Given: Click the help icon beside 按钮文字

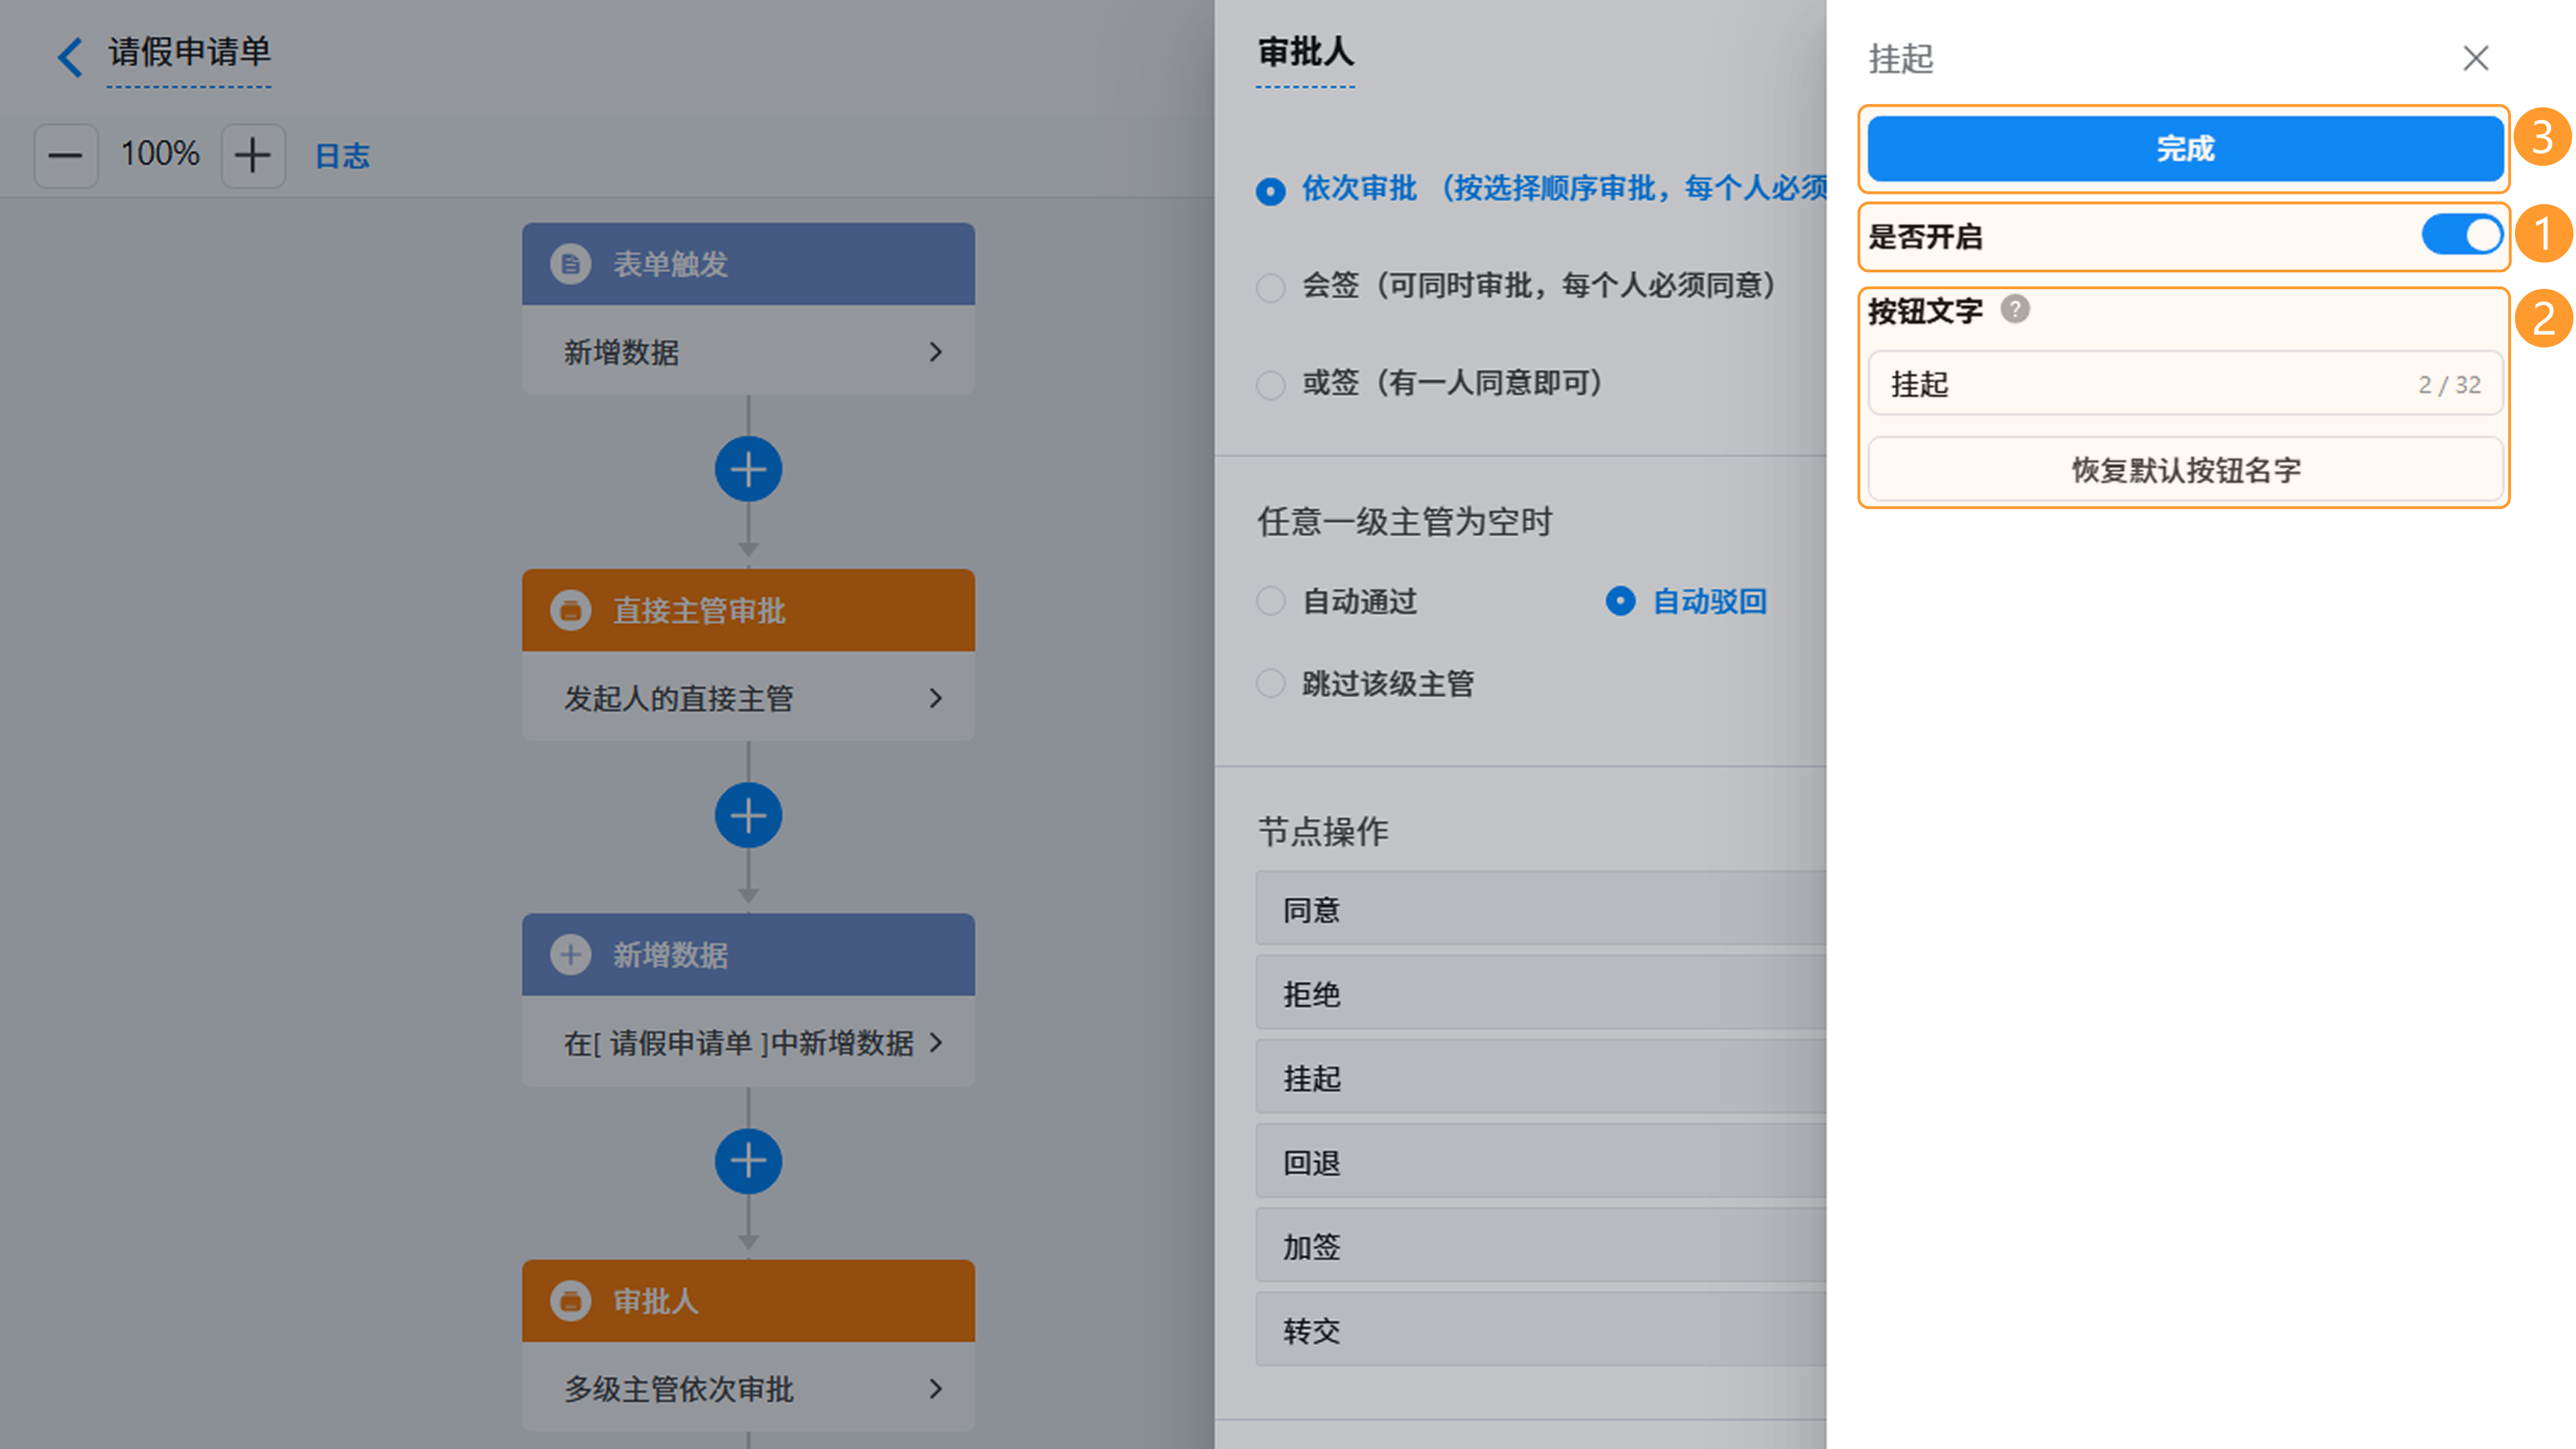Looking at the screenshot, I should pyautogui.click(x=2015, y=309).
